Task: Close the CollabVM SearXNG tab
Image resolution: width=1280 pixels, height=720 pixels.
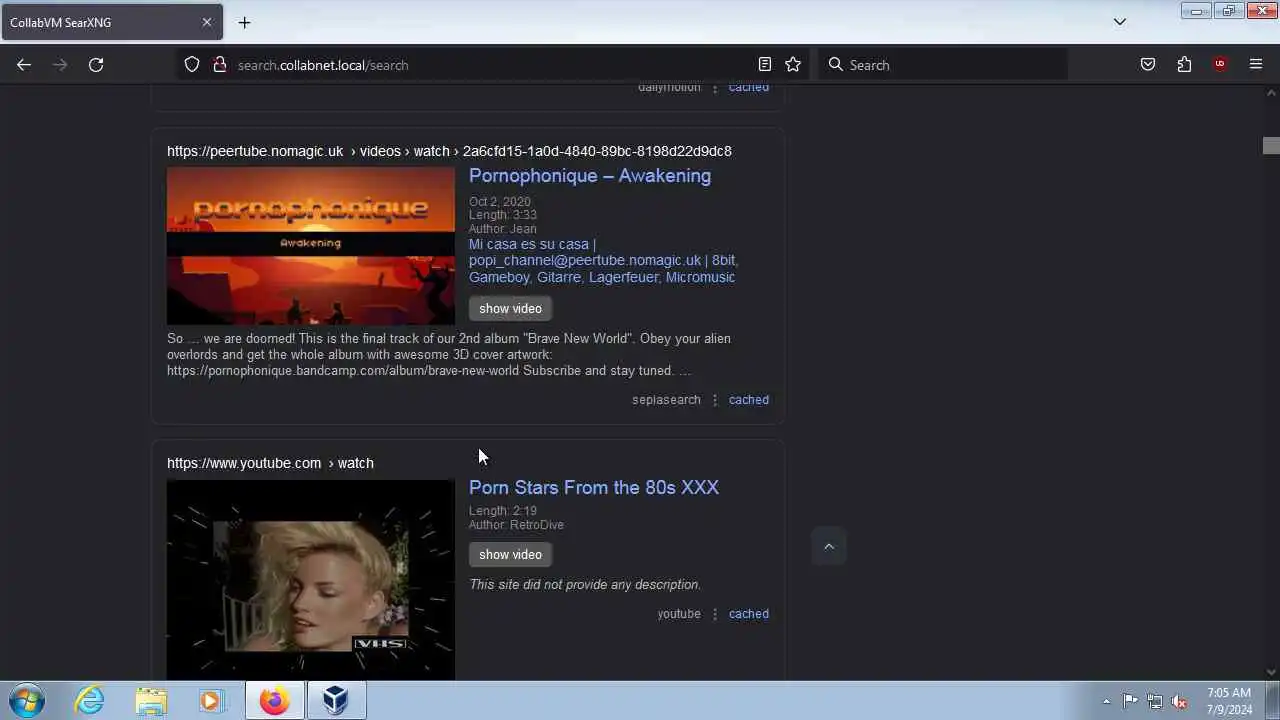Action: pos(207,22)
